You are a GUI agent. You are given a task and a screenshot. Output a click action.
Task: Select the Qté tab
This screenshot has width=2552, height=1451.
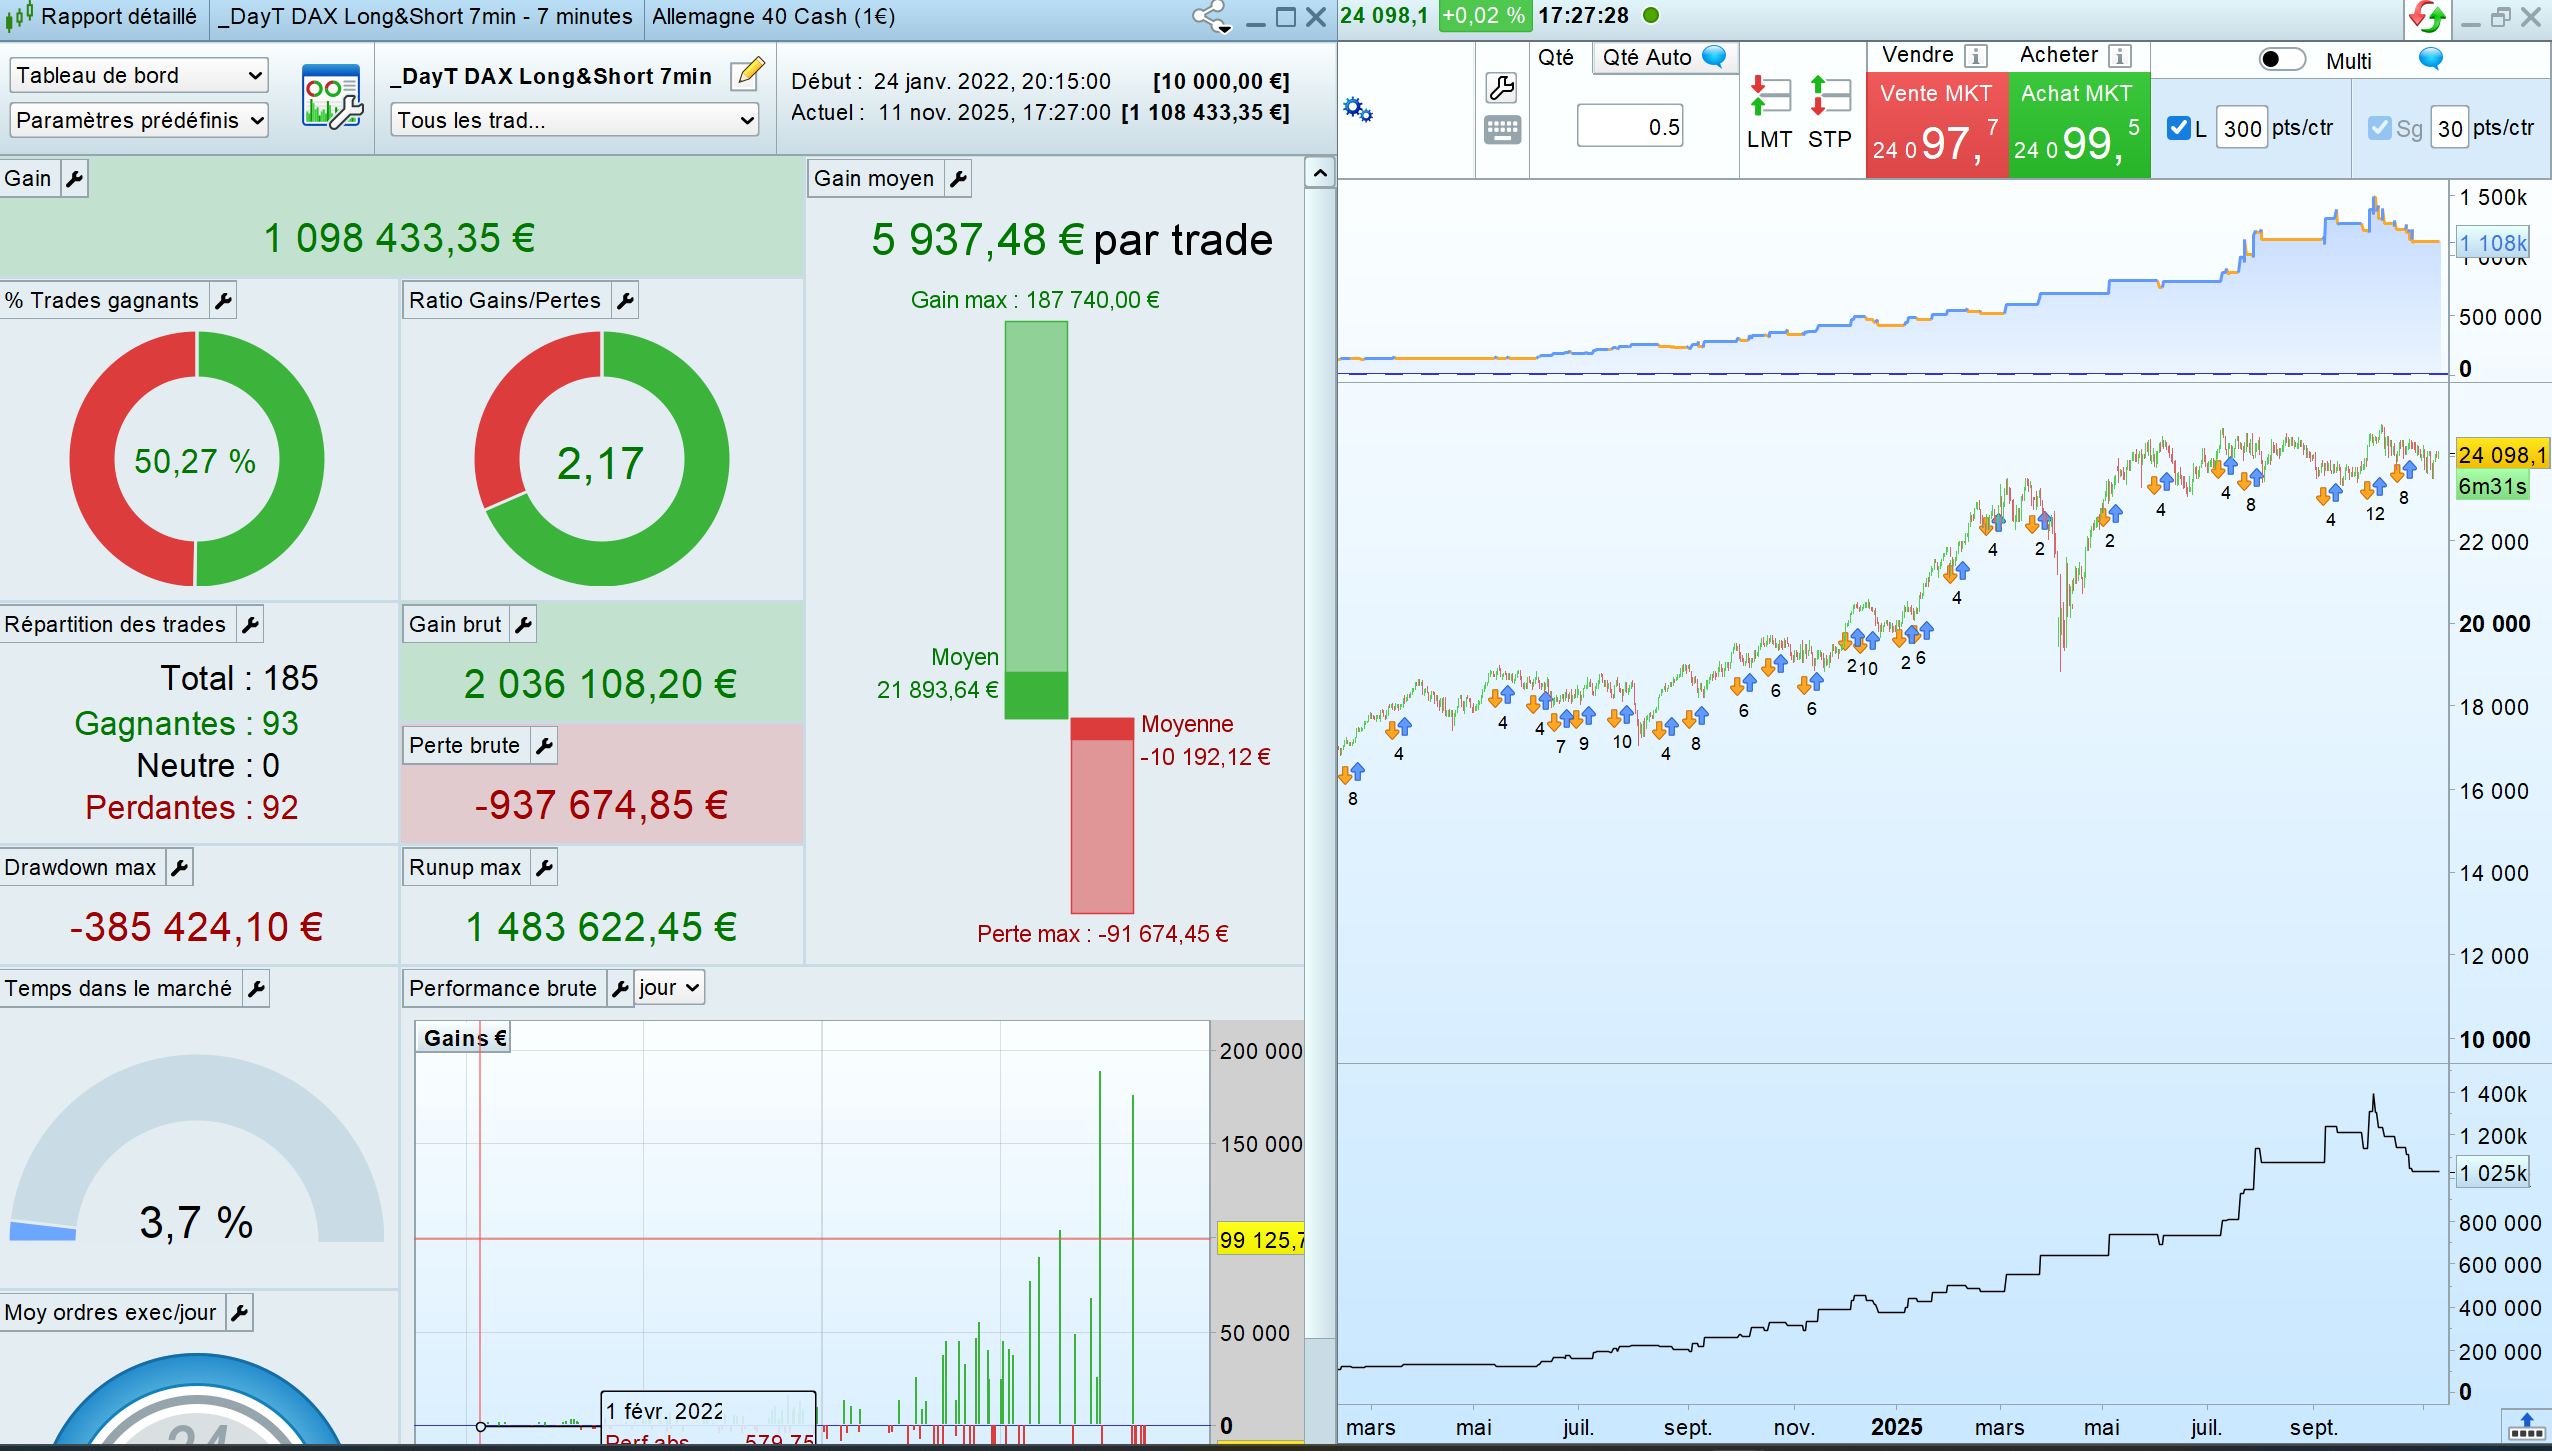tap(1556, 57)
